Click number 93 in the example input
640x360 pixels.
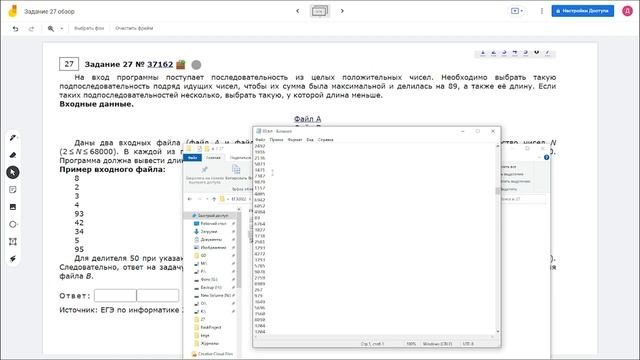pos(79,214)
